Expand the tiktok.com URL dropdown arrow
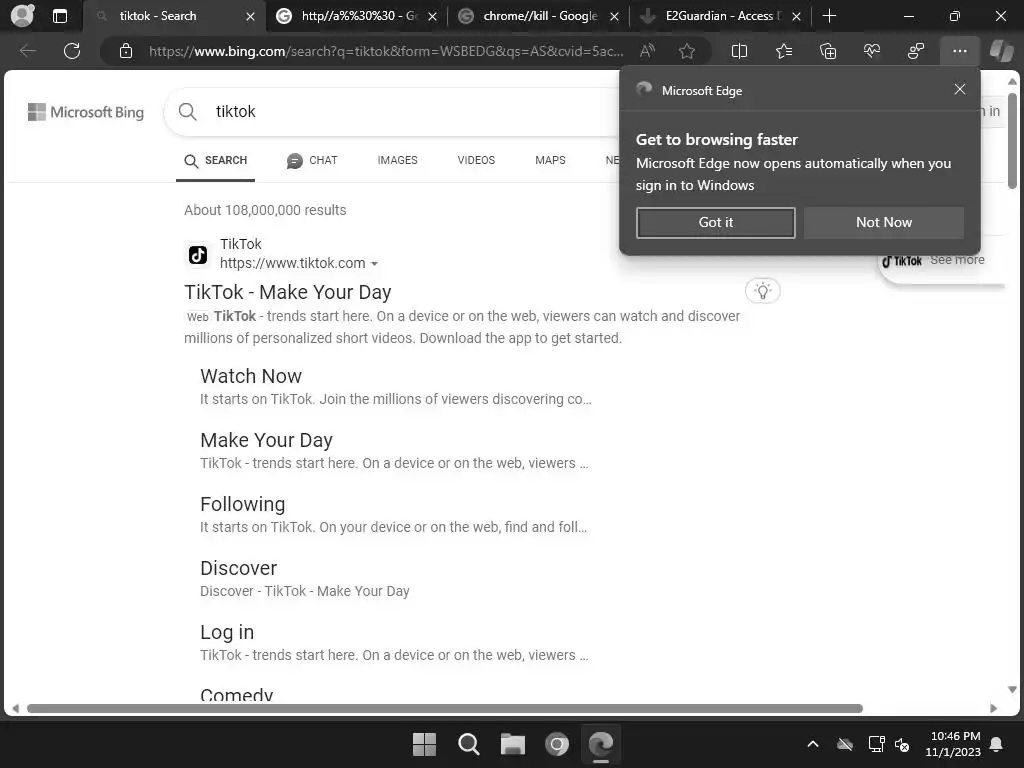Image resolution: width=1024 pixels, height=768 pixels. (374, 264)
